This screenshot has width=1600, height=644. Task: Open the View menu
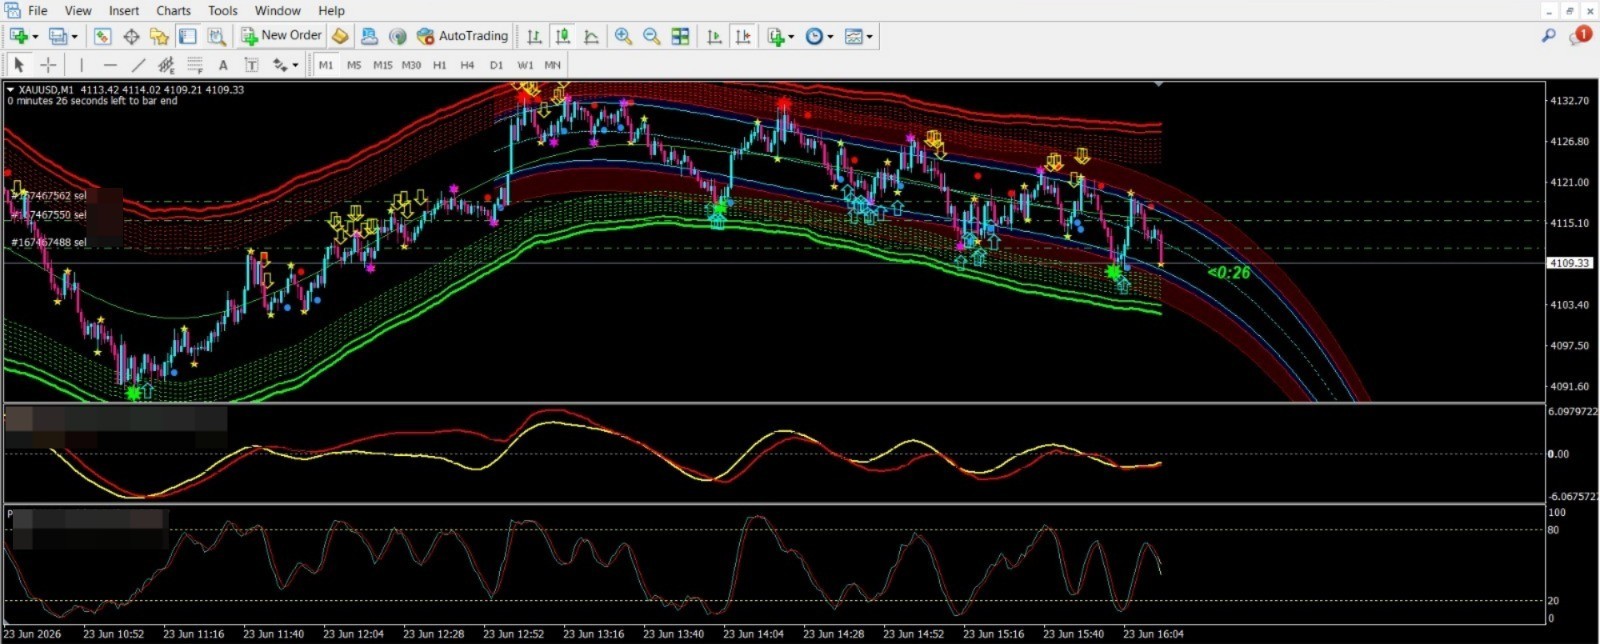tap(78, 10)
